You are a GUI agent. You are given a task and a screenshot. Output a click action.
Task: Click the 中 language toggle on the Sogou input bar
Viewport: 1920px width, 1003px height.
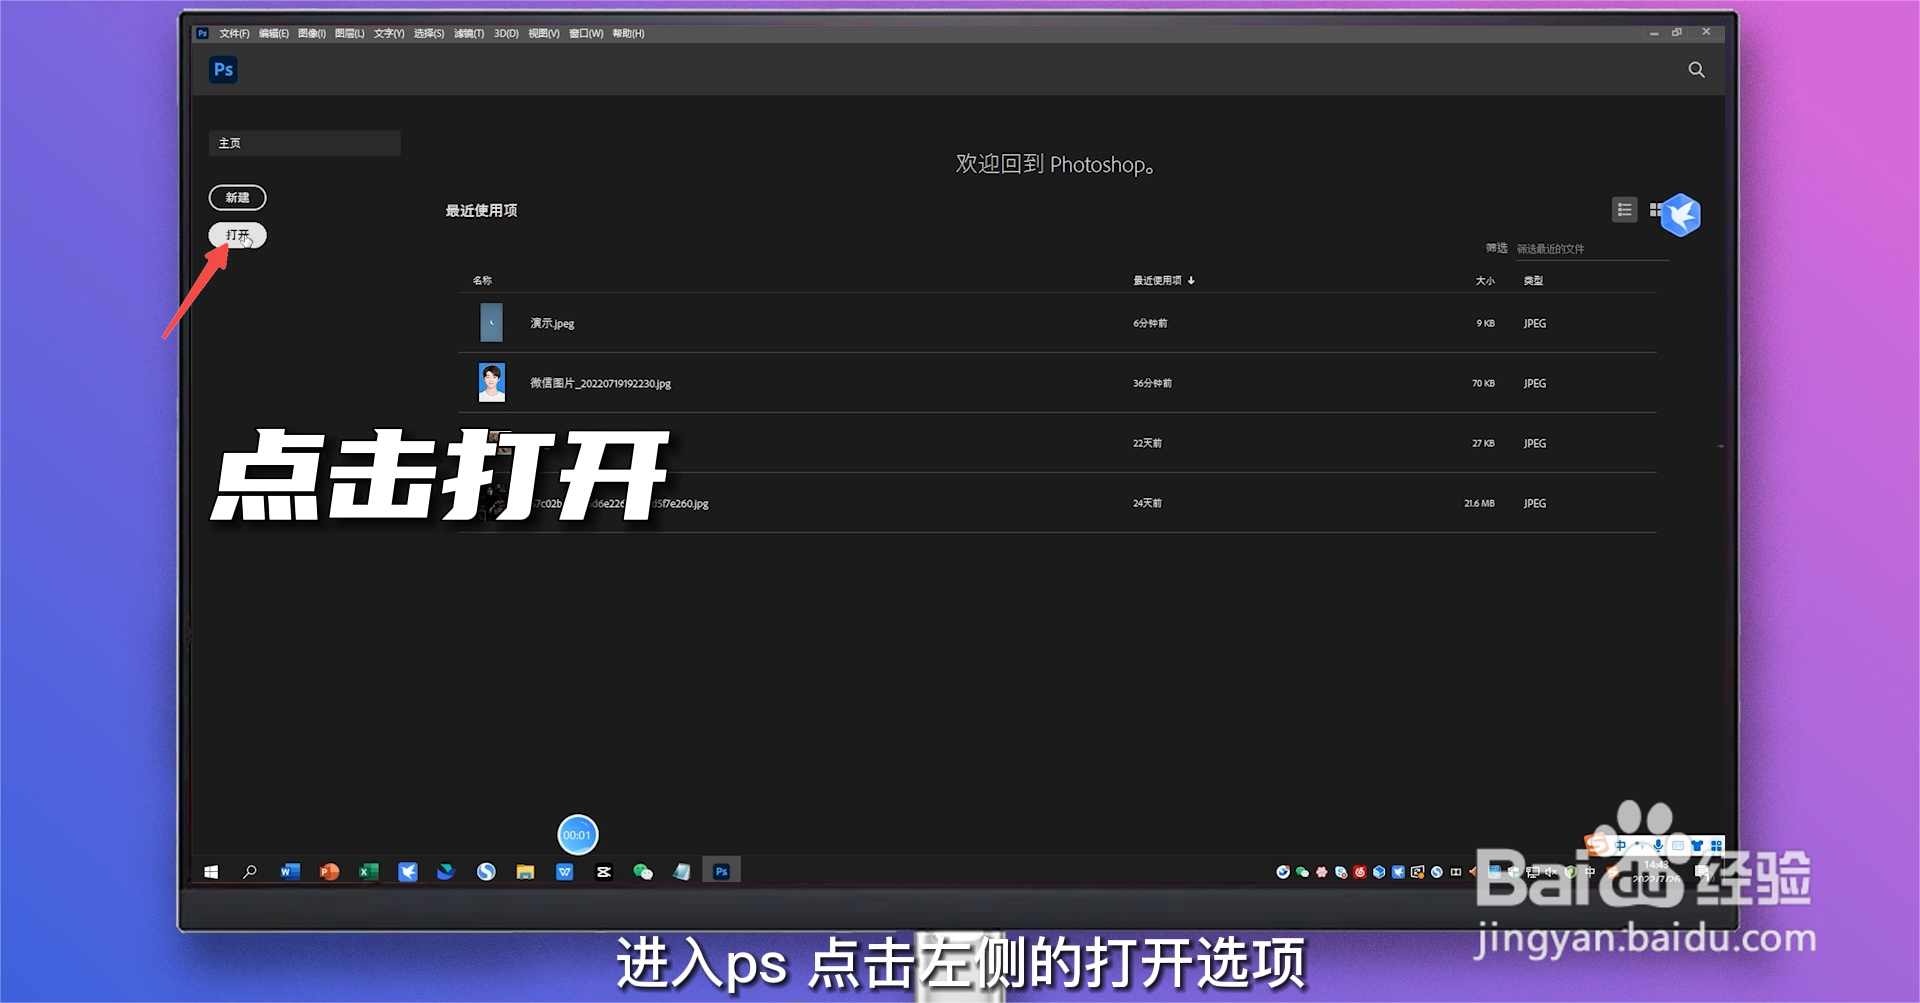(1620, 846)
